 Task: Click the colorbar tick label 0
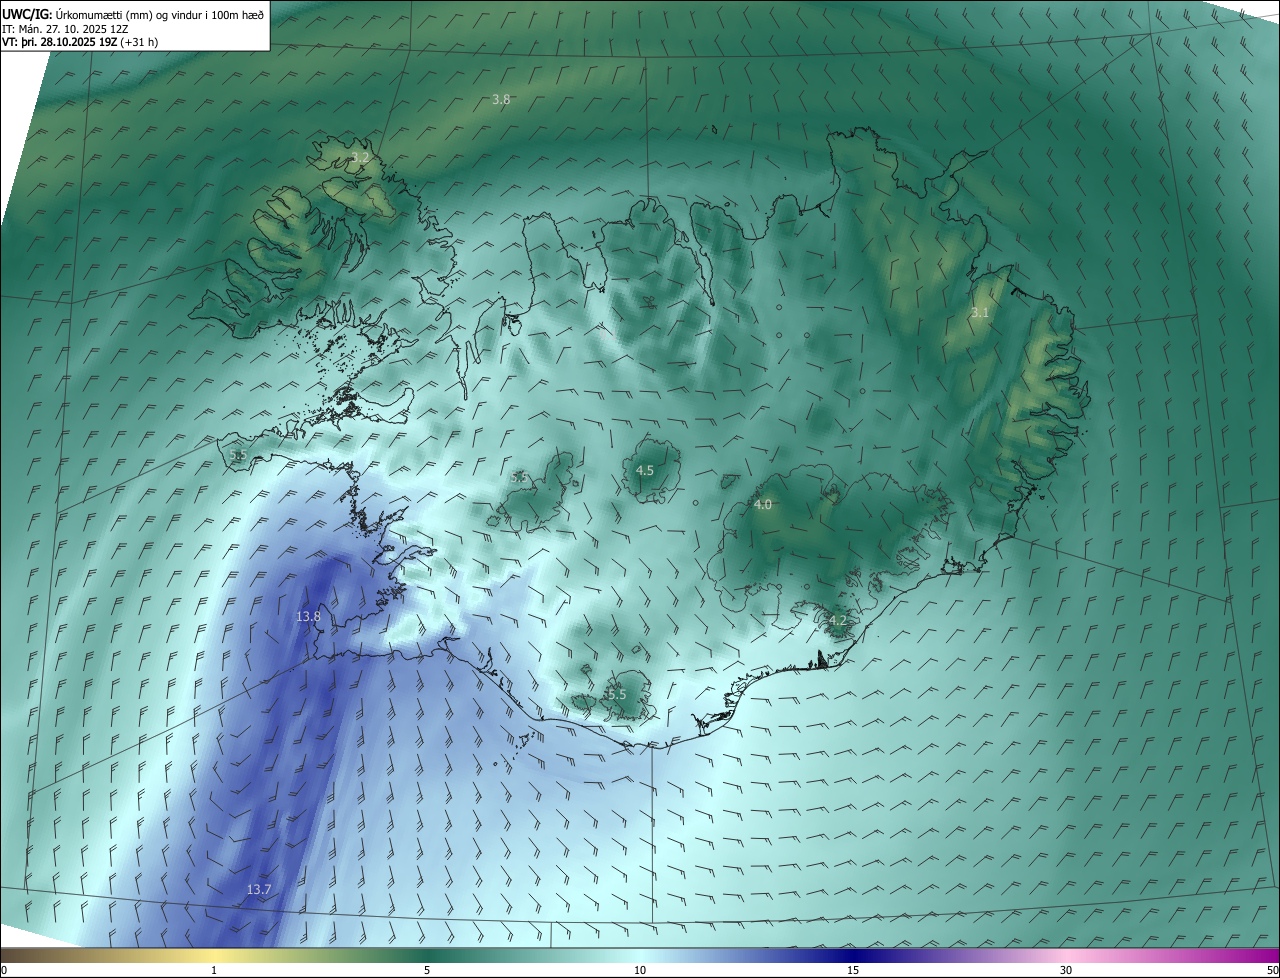pyautogui.click(x=4, y=970)
